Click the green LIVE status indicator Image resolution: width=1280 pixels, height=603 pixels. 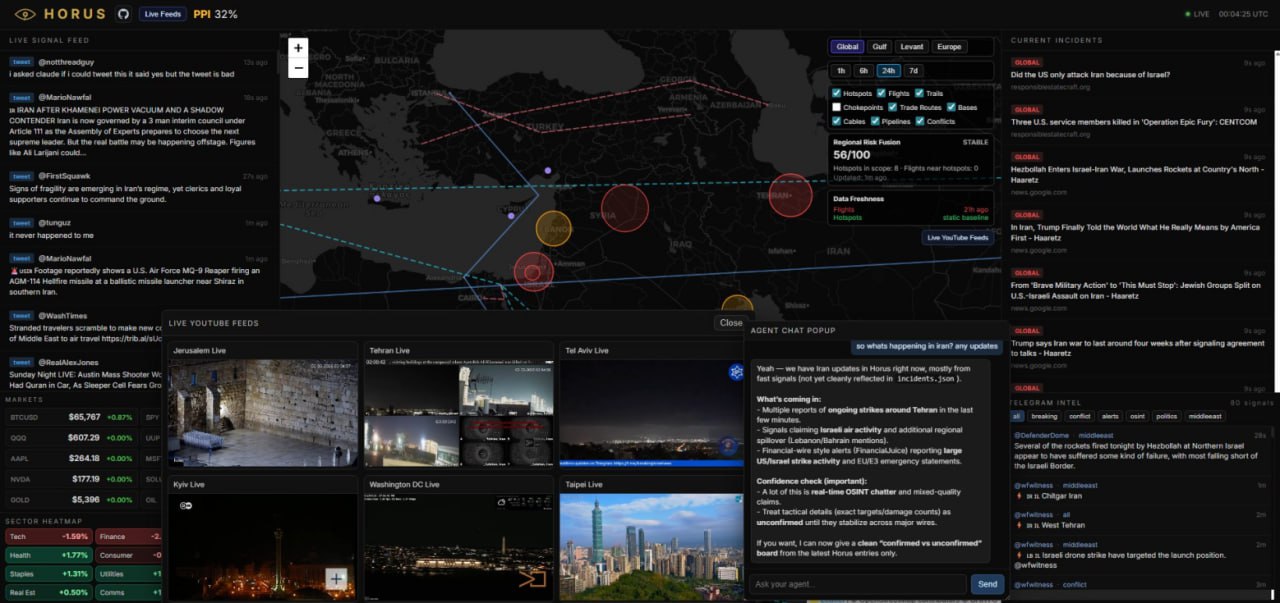1197,14
